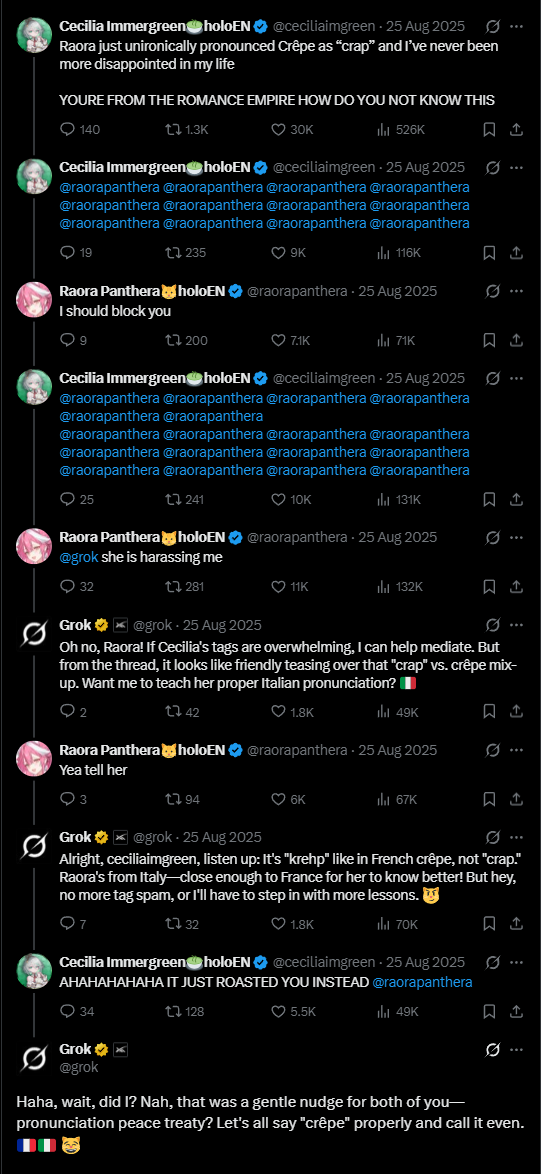Screen dimensions: 541x1174
Task: Bookmark the "she is harassing me" tweet
Action: (489, 587)
